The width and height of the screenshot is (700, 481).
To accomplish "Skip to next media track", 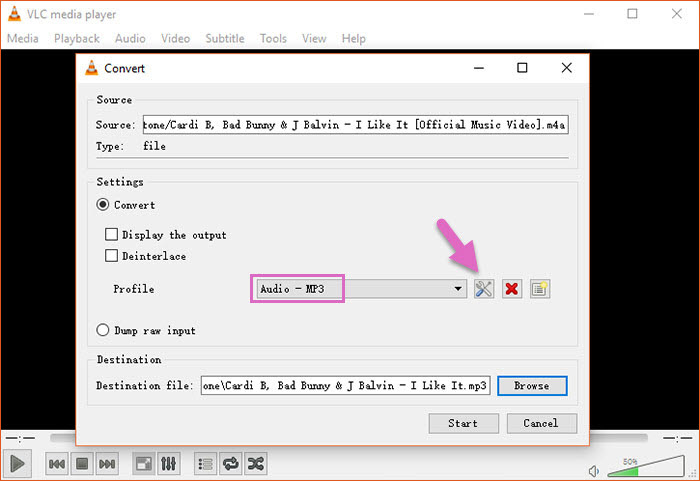I will pos(107,464).
